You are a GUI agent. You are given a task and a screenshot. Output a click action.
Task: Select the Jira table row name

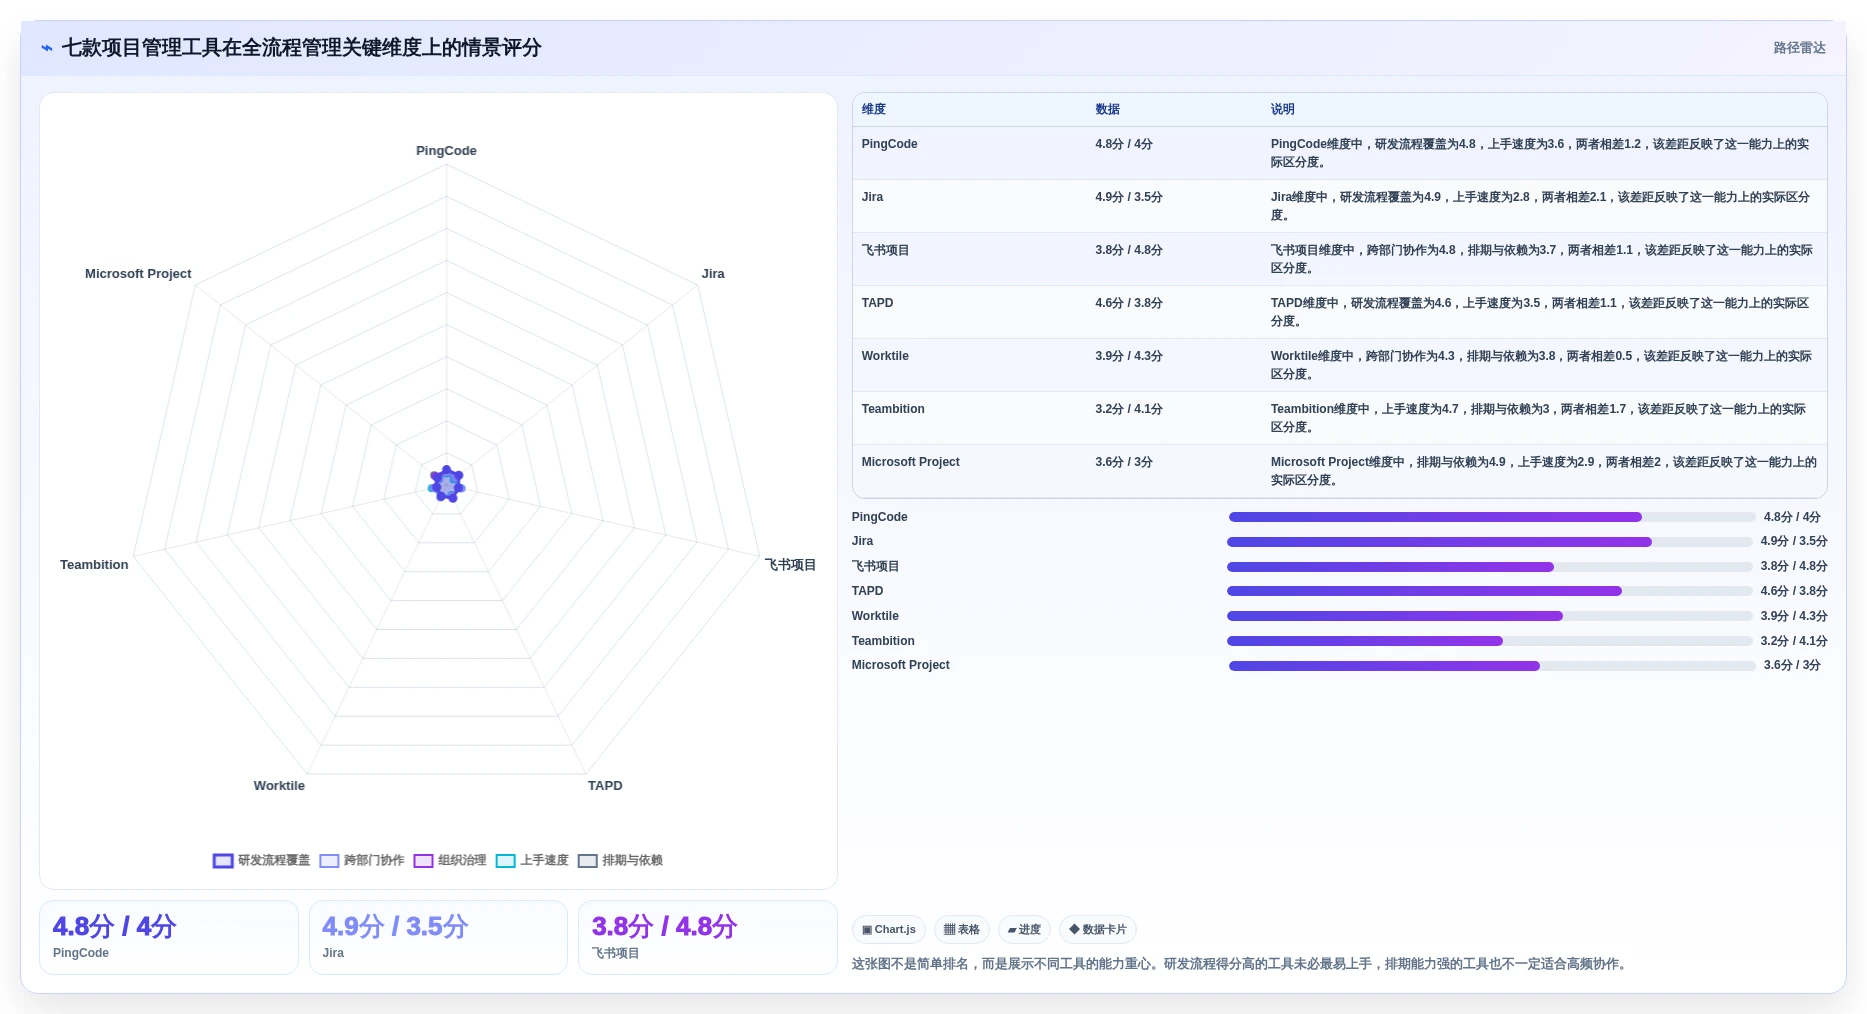872,197
